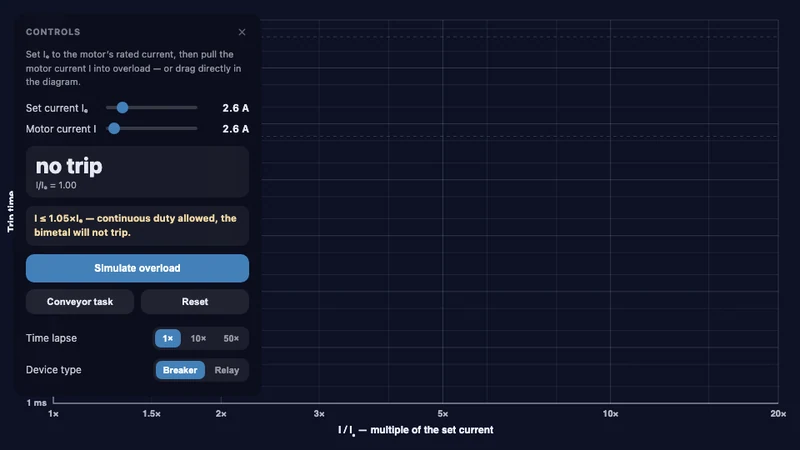Click the 1 ms y-axis label

pyautogui.click(x=37, y=403)
